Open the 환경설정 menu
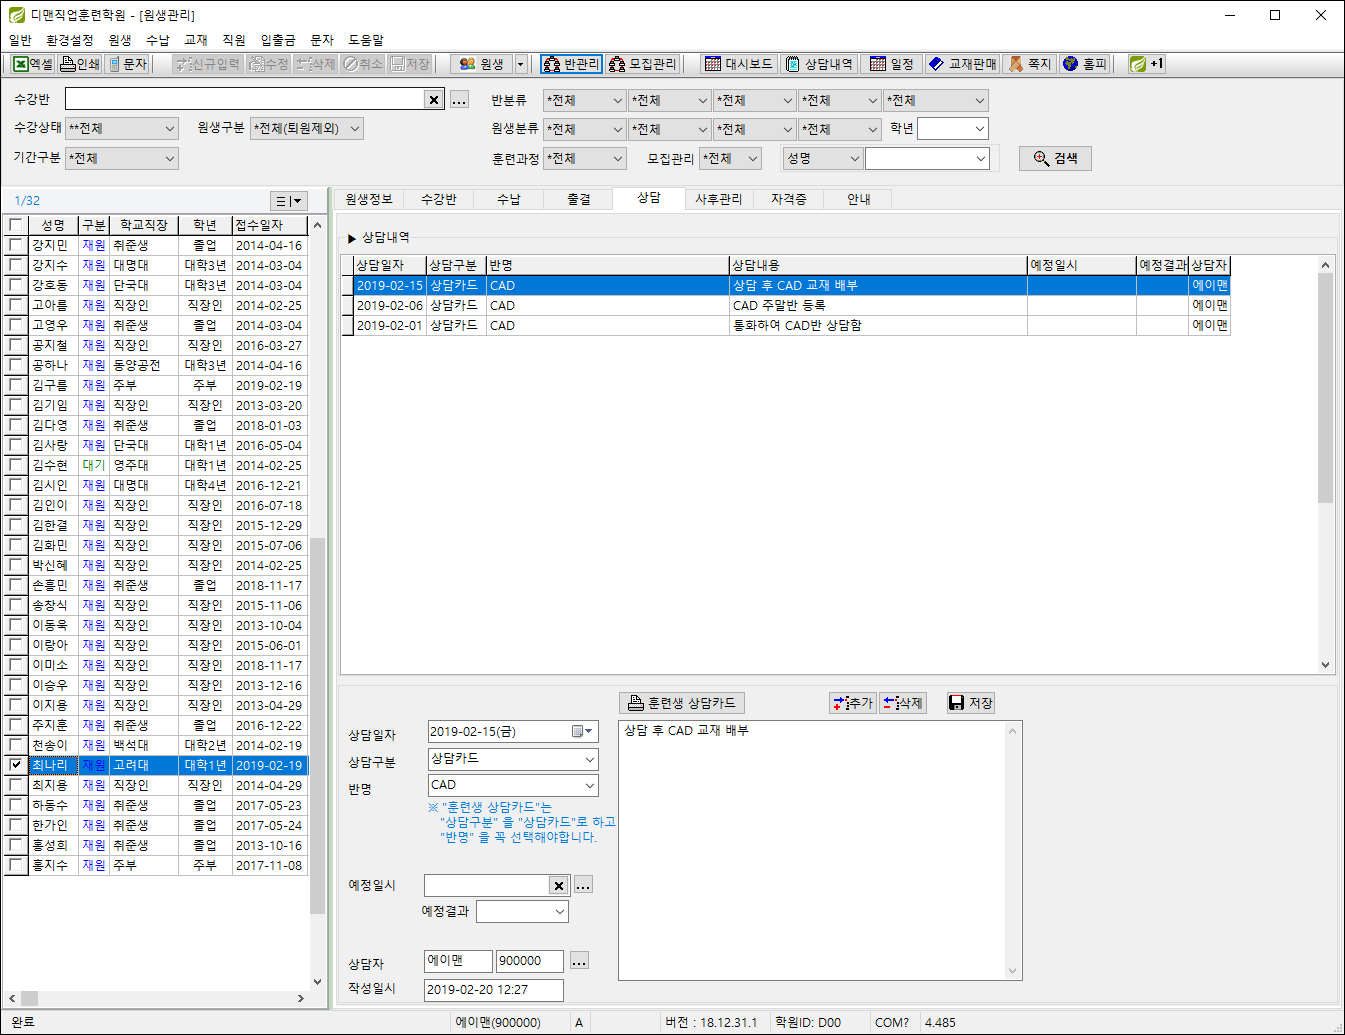1345x1035 pixels. tap(70, 40)
